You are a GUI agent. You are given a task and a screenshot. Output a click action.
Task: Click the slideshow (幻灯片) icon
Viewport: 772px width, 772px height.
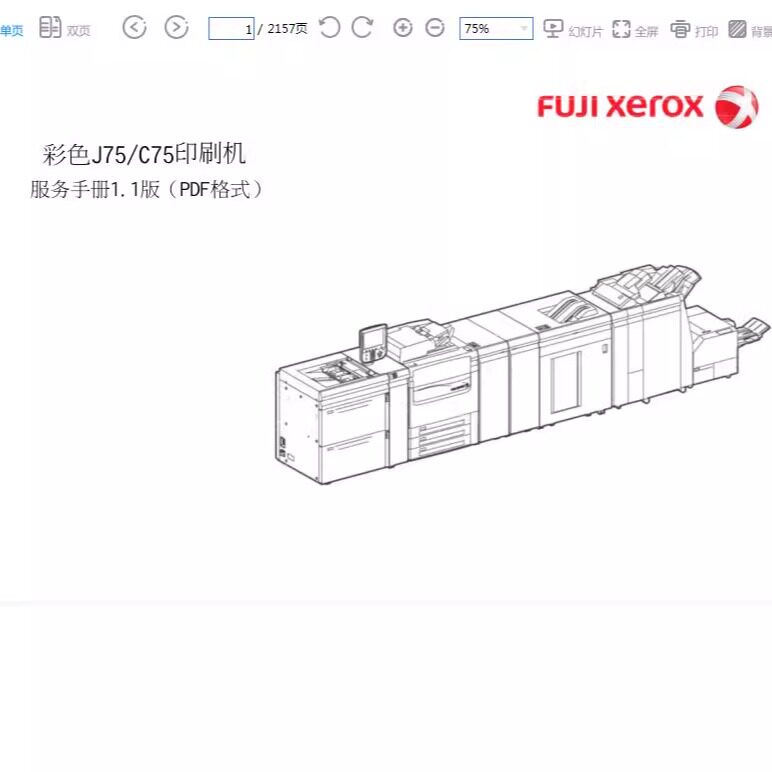(552, 28)
